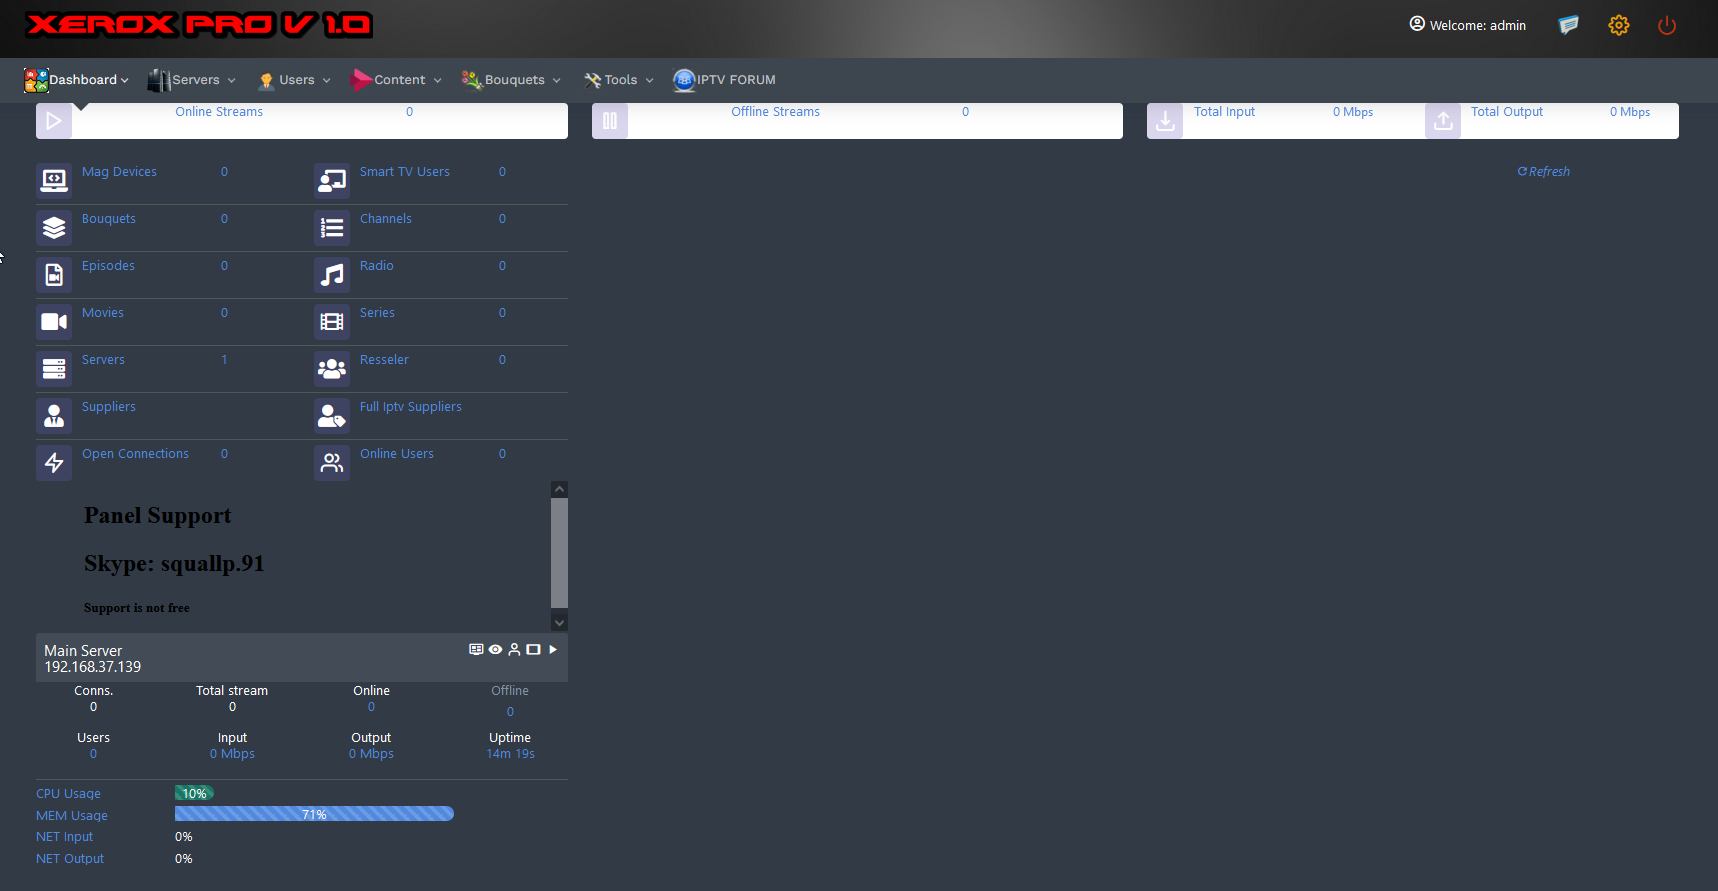Log out with the red power icon
This screenshot has width=1718, height=891.
coord(1667,25)
